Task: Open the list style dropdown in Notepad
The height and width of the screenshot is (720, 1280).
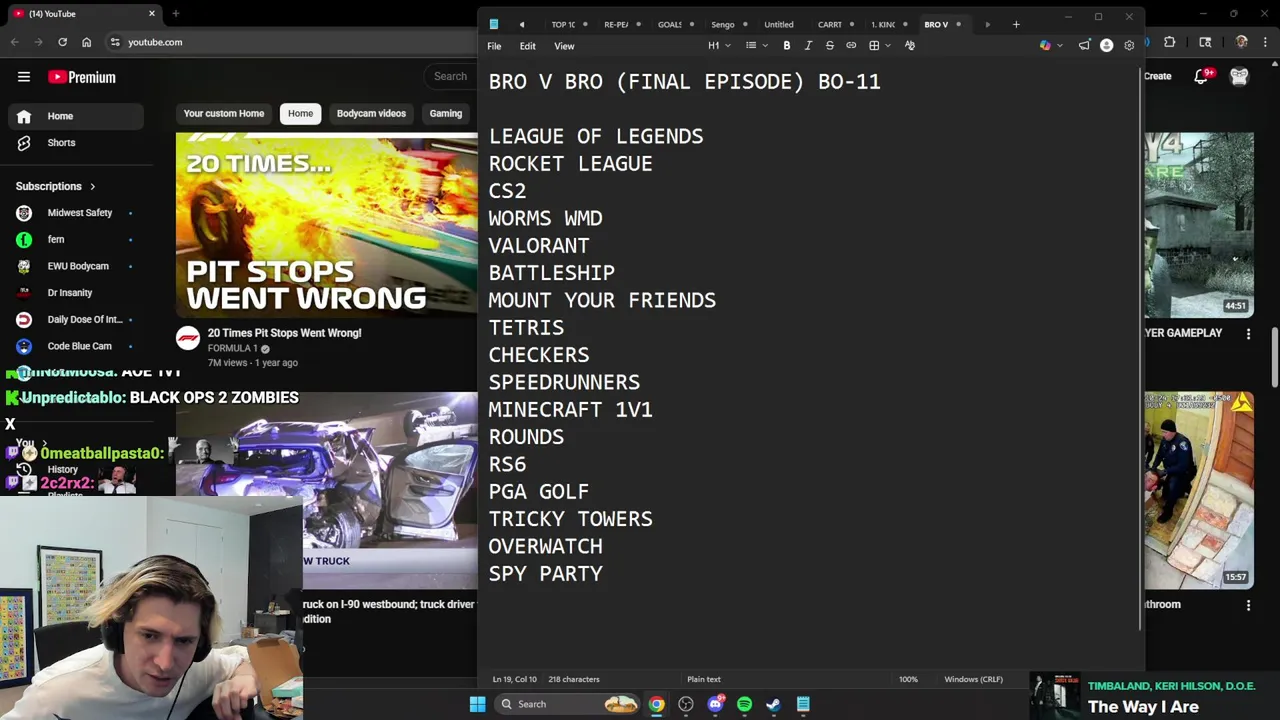Action: [x=756, y=46]
